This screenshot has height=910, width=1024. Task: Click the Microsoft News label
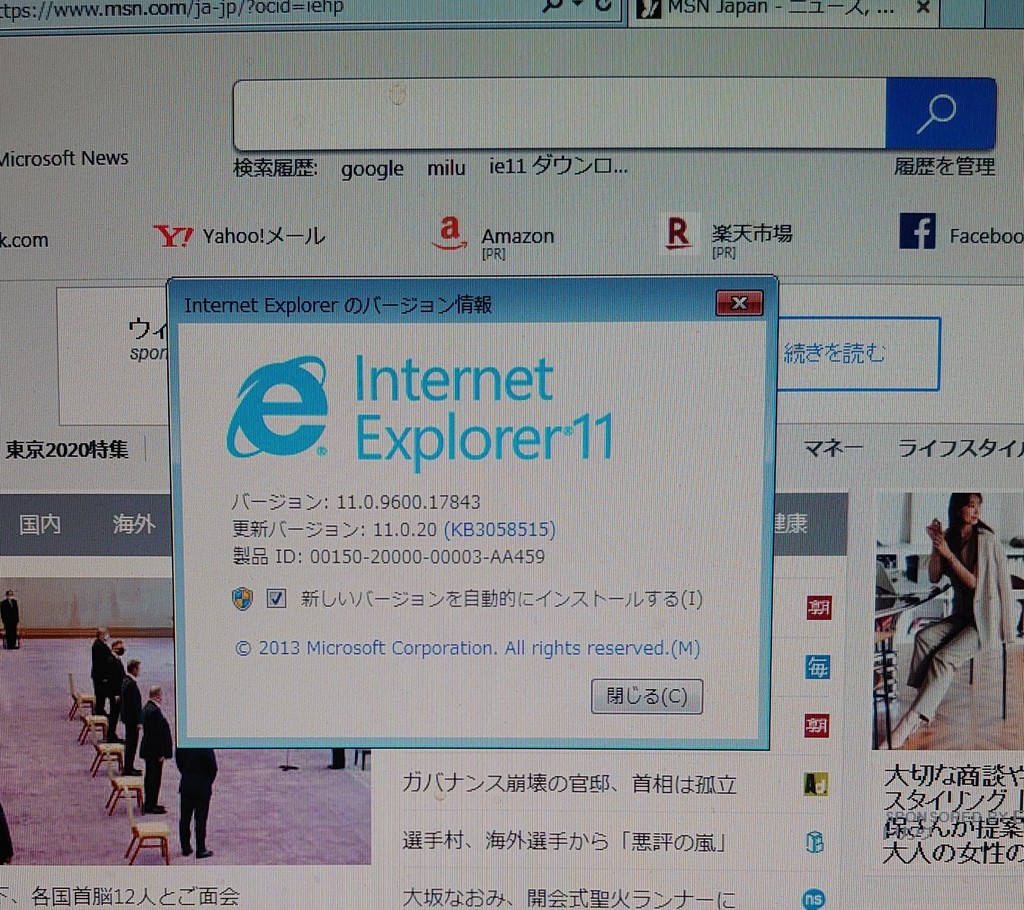(64, 158)
